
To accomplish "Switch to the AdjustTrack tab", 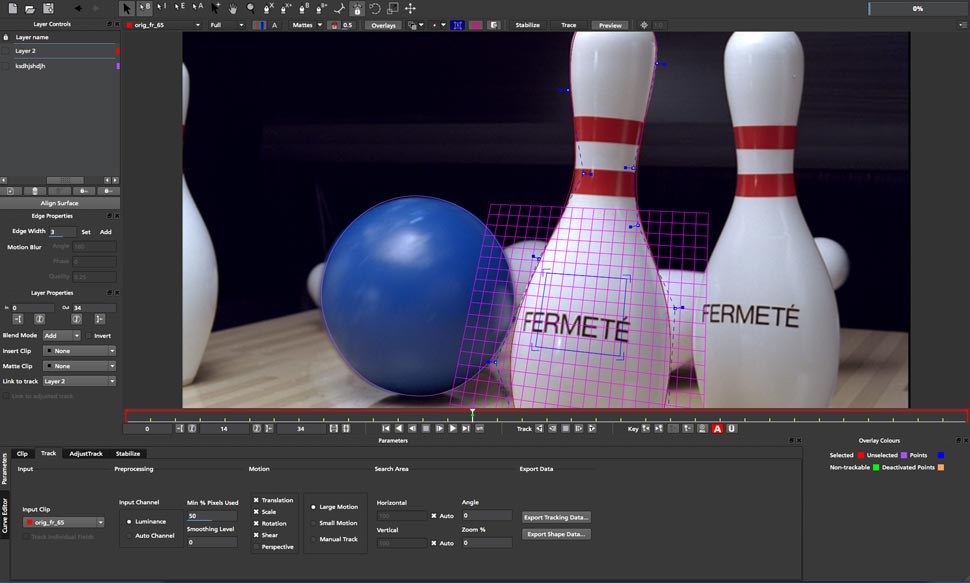I will pos(85,453).
